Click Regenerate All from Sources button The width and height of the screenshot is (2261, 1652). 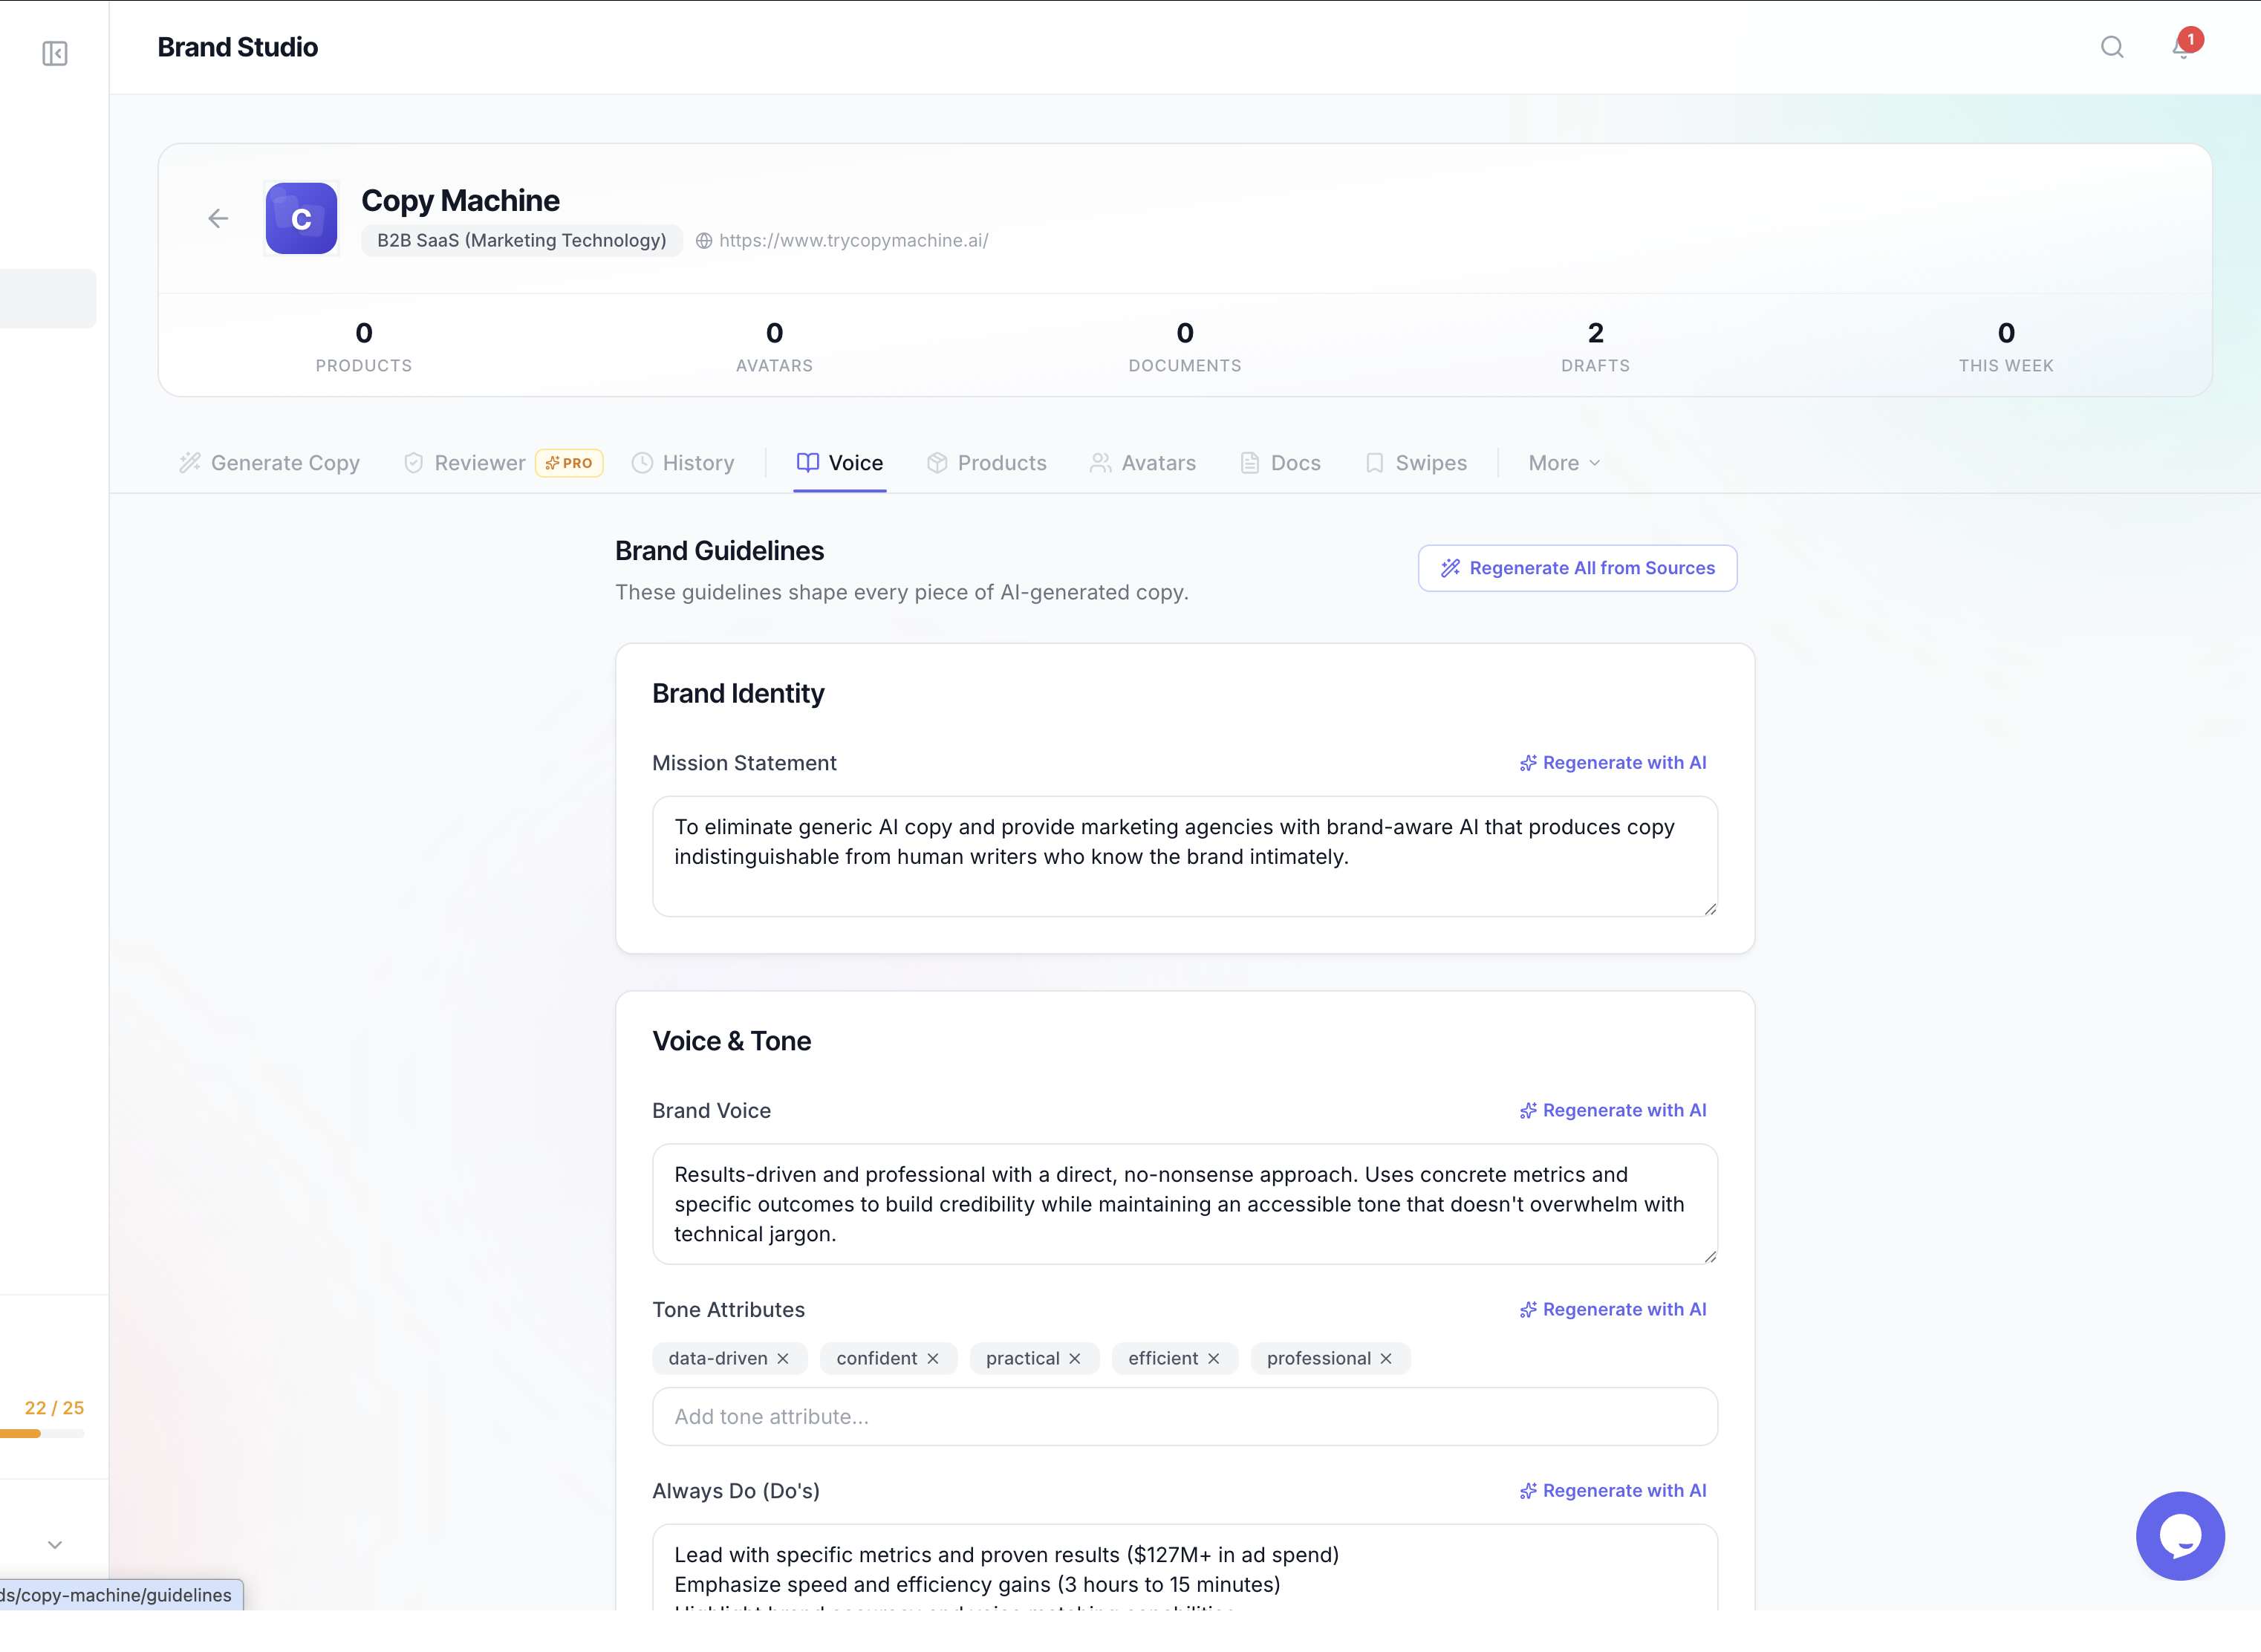click(1577, 568)
